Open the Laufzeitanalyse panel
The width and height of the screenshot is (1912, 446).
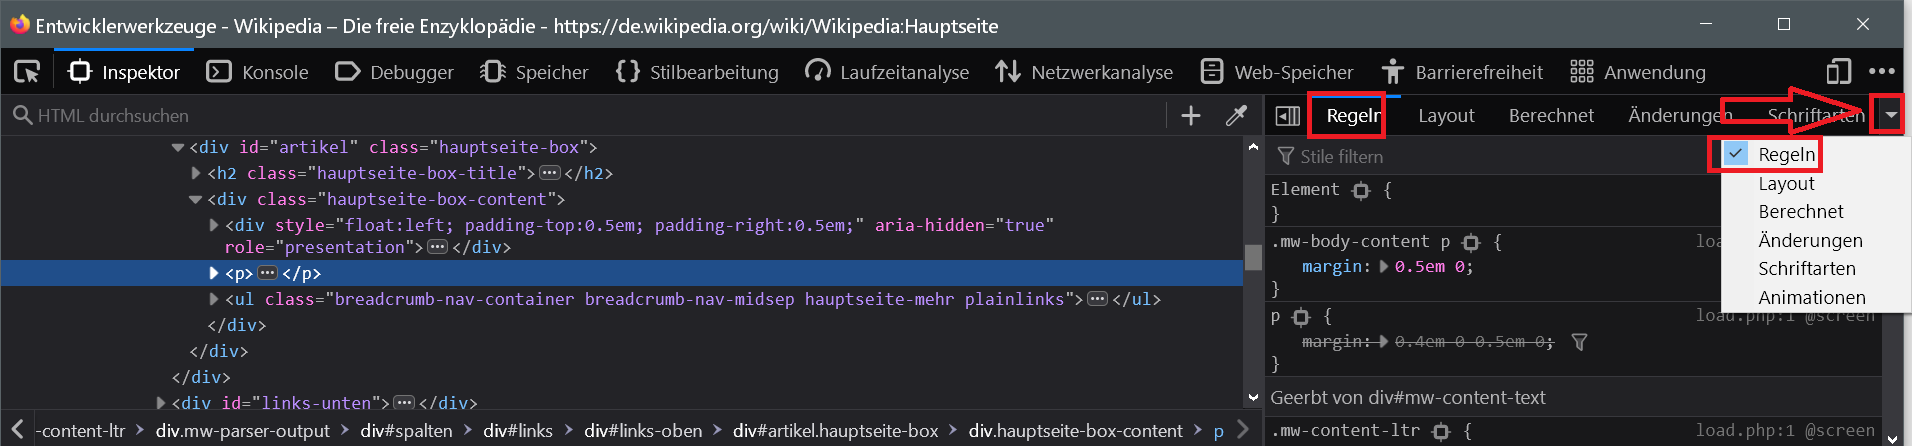pyautogui.click(x=887, y=72)
